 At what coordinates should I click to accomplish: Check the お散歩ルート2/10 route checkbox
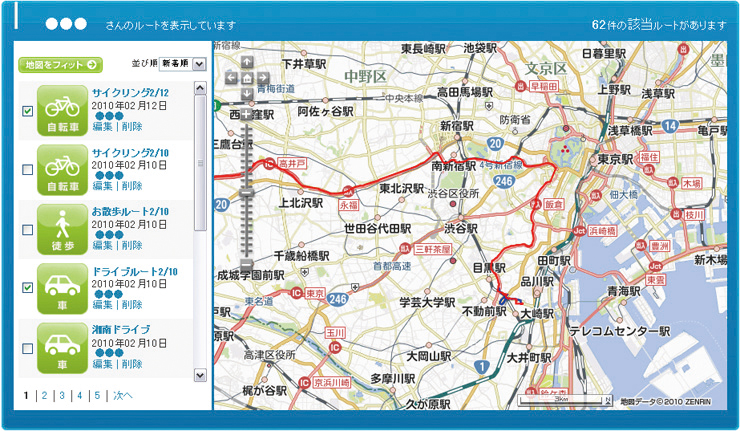(27, 229)
